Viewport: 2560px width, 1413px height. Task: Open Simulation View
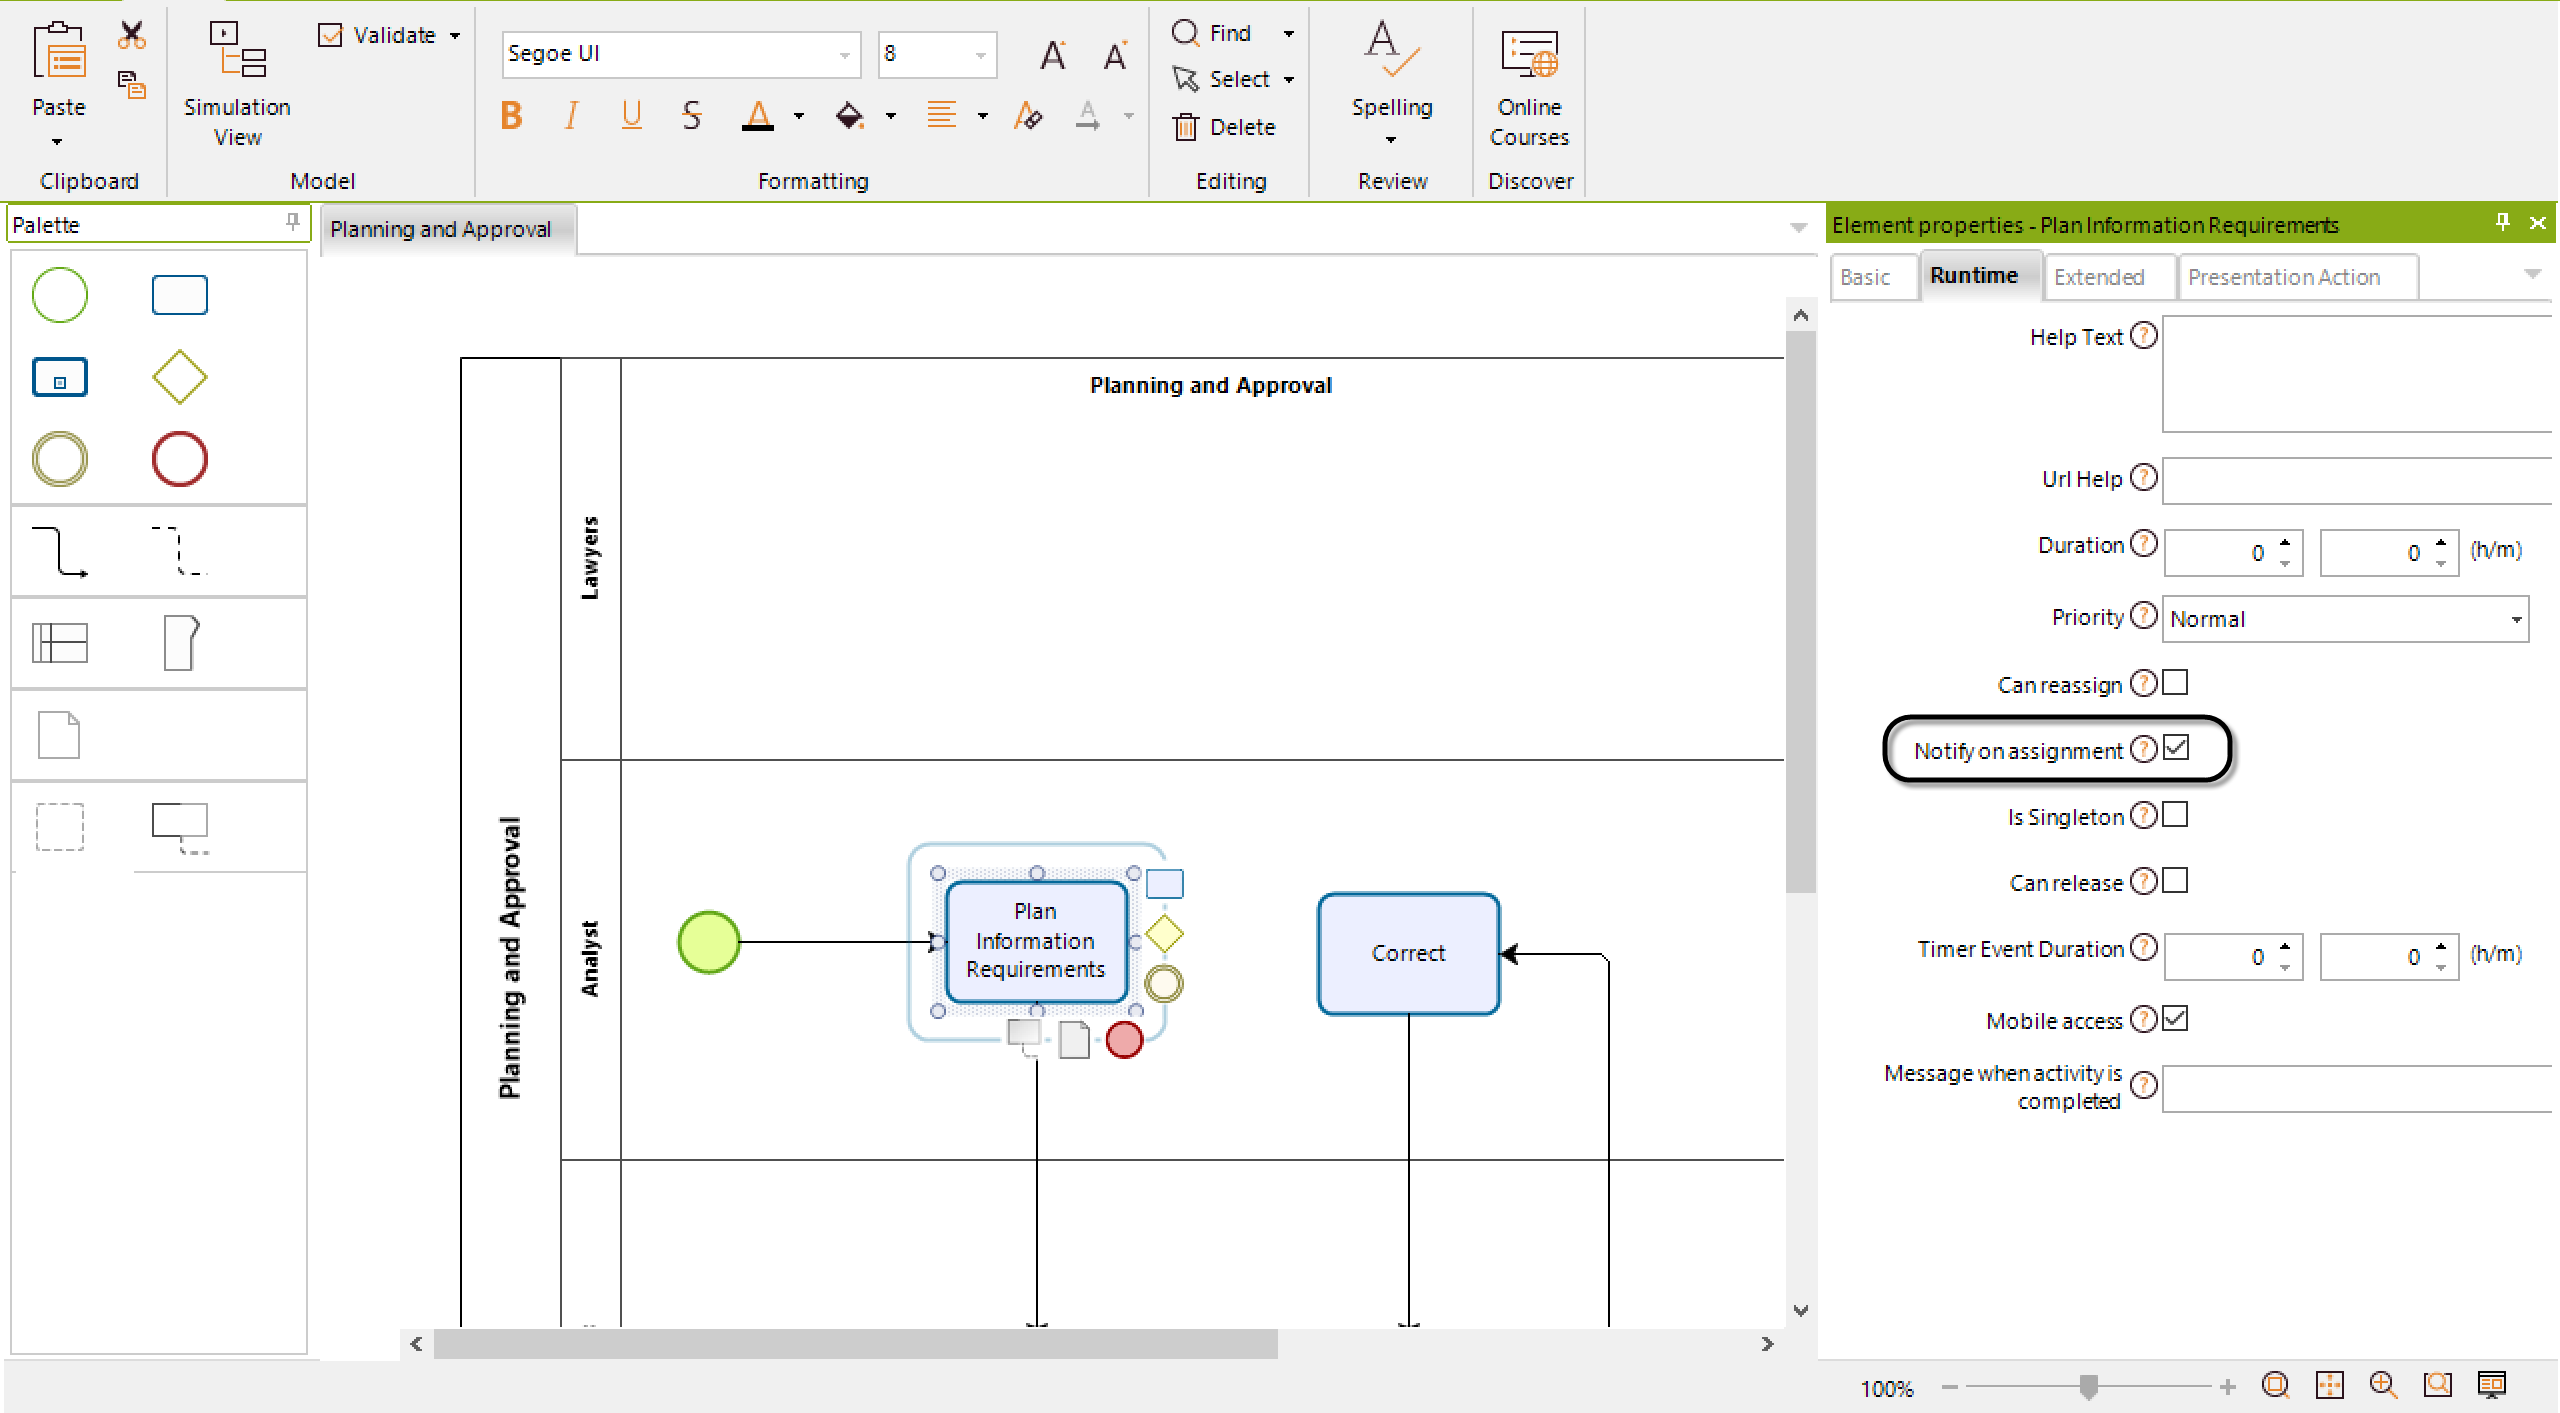tap(238, 85)
